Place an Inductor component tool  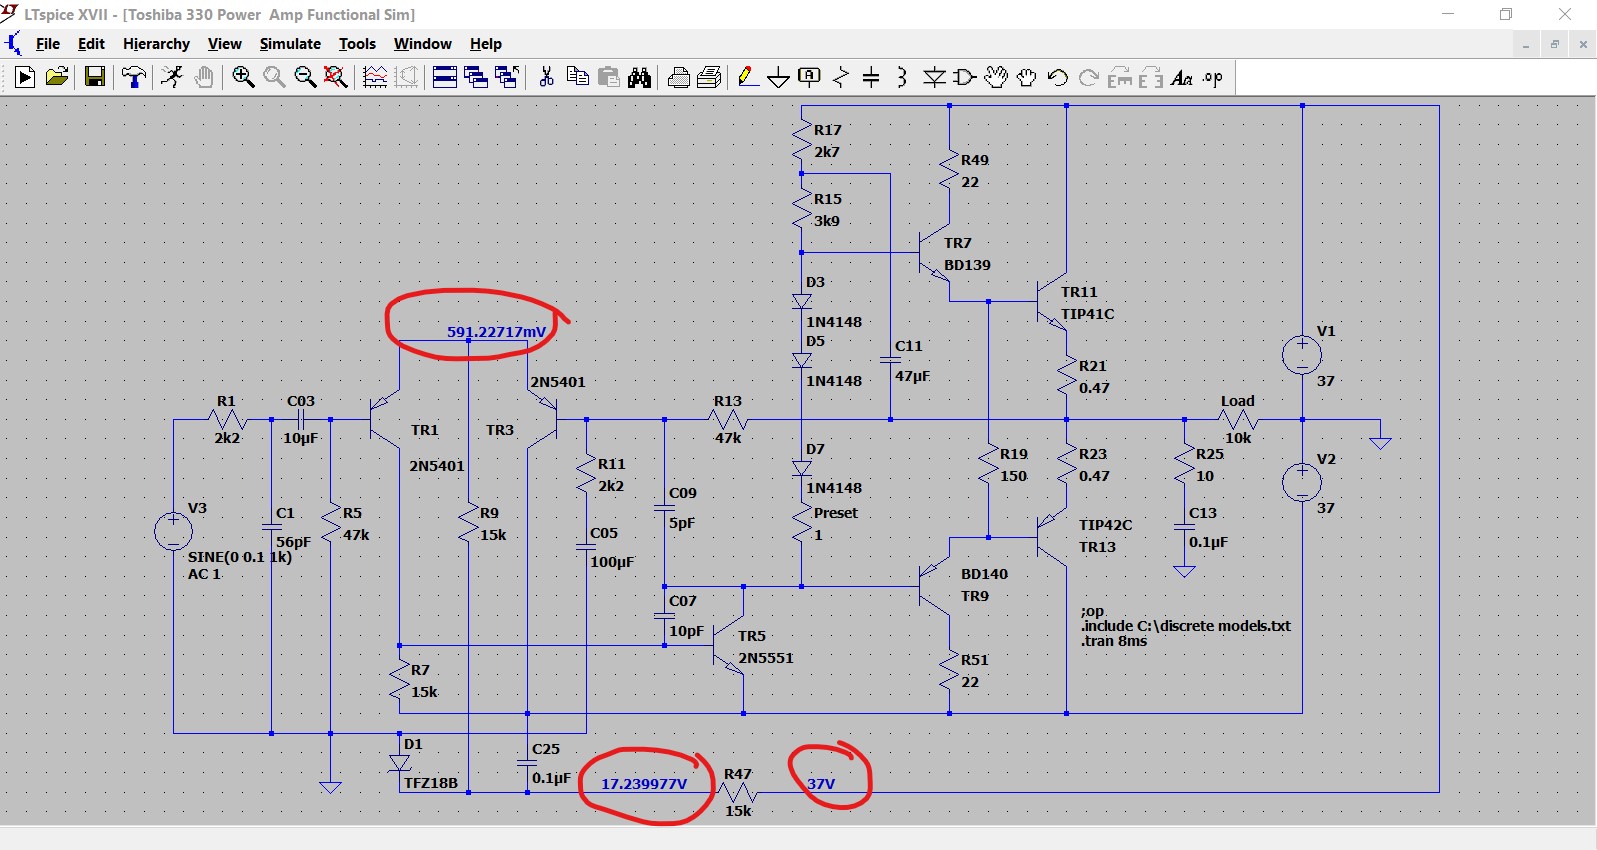(x=902, y=77)
